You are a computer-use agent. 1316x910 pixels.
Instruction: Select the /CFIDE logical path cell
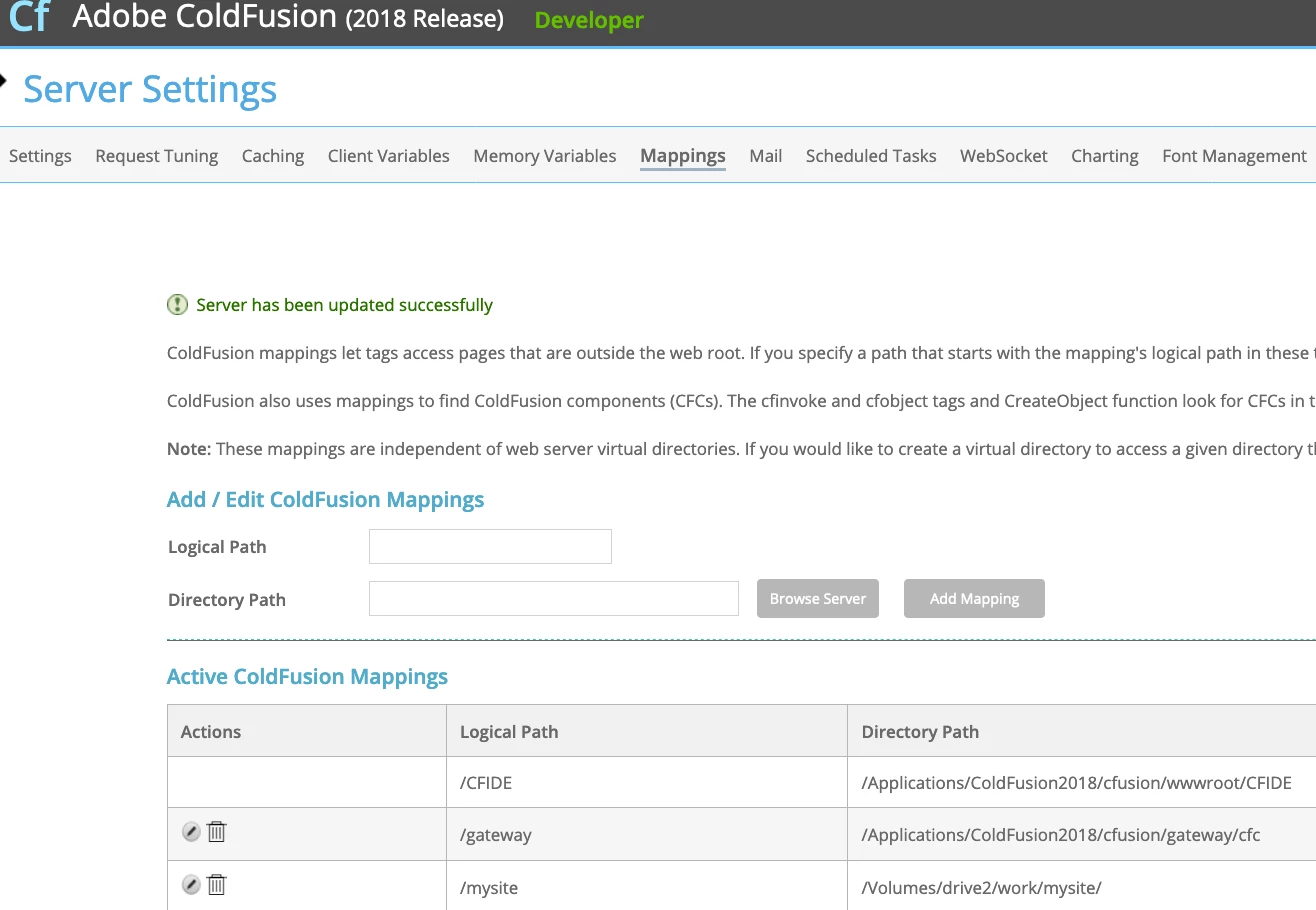(x=647, y=783)
